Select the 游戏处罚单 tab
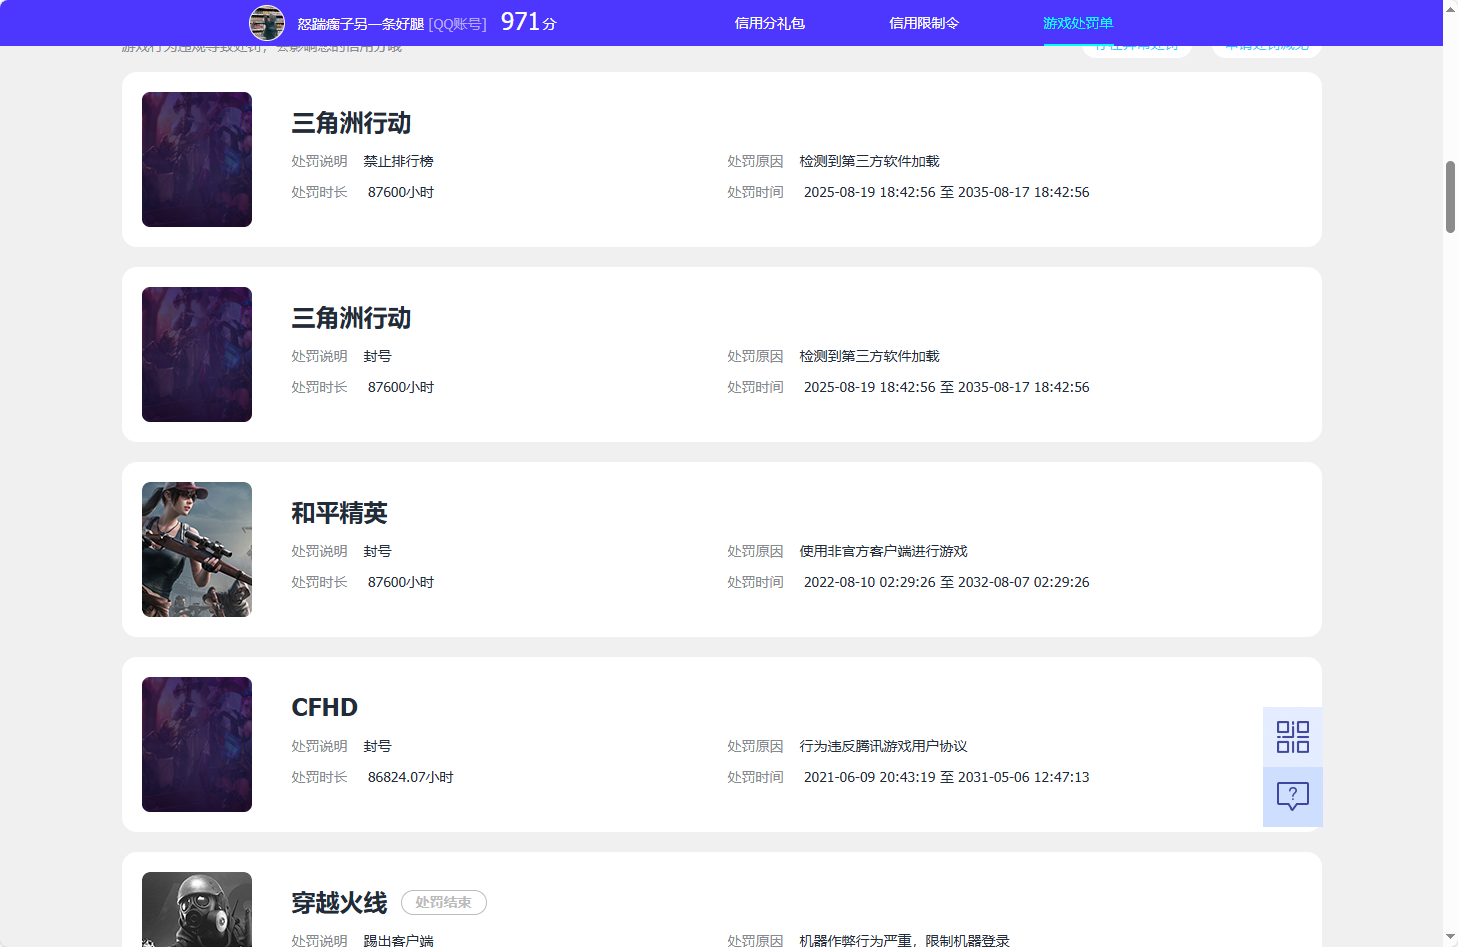The width and height of the screenshot is (1458, 947). [x=1079, y=22]
